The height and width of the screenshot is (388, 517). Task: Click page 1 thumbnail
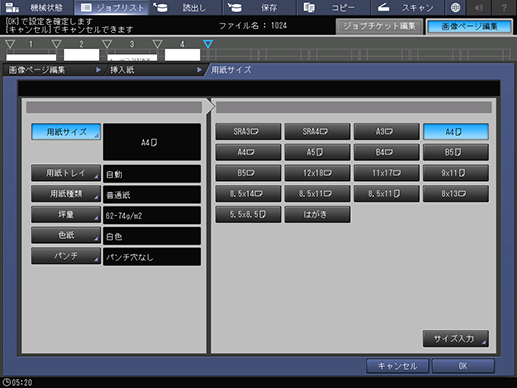tap(31, 56)
